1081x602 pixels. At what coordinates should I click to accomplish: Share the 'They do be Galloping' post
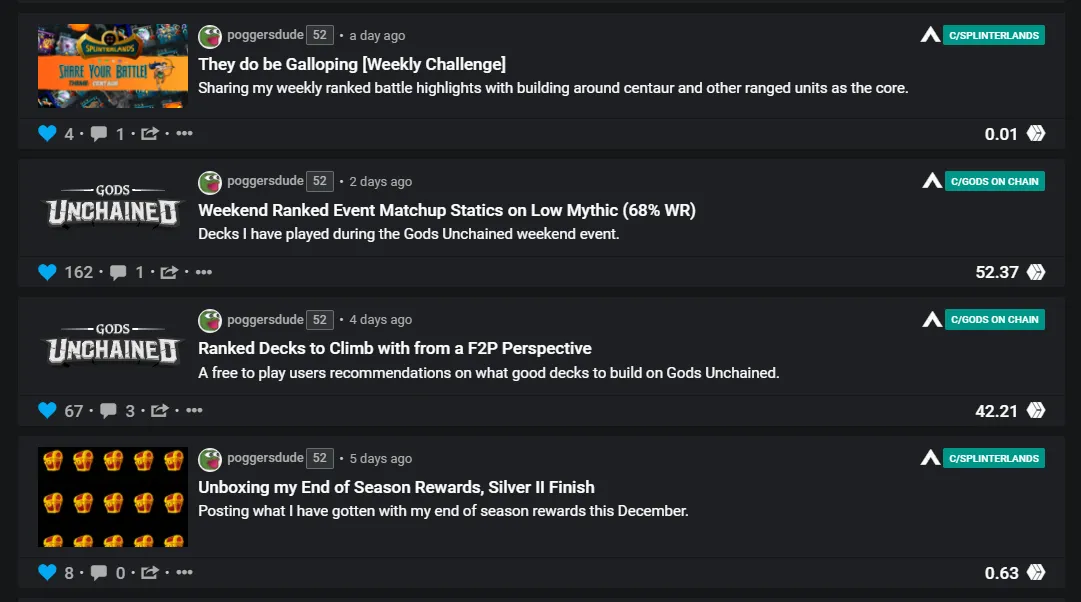coord(150,133)
